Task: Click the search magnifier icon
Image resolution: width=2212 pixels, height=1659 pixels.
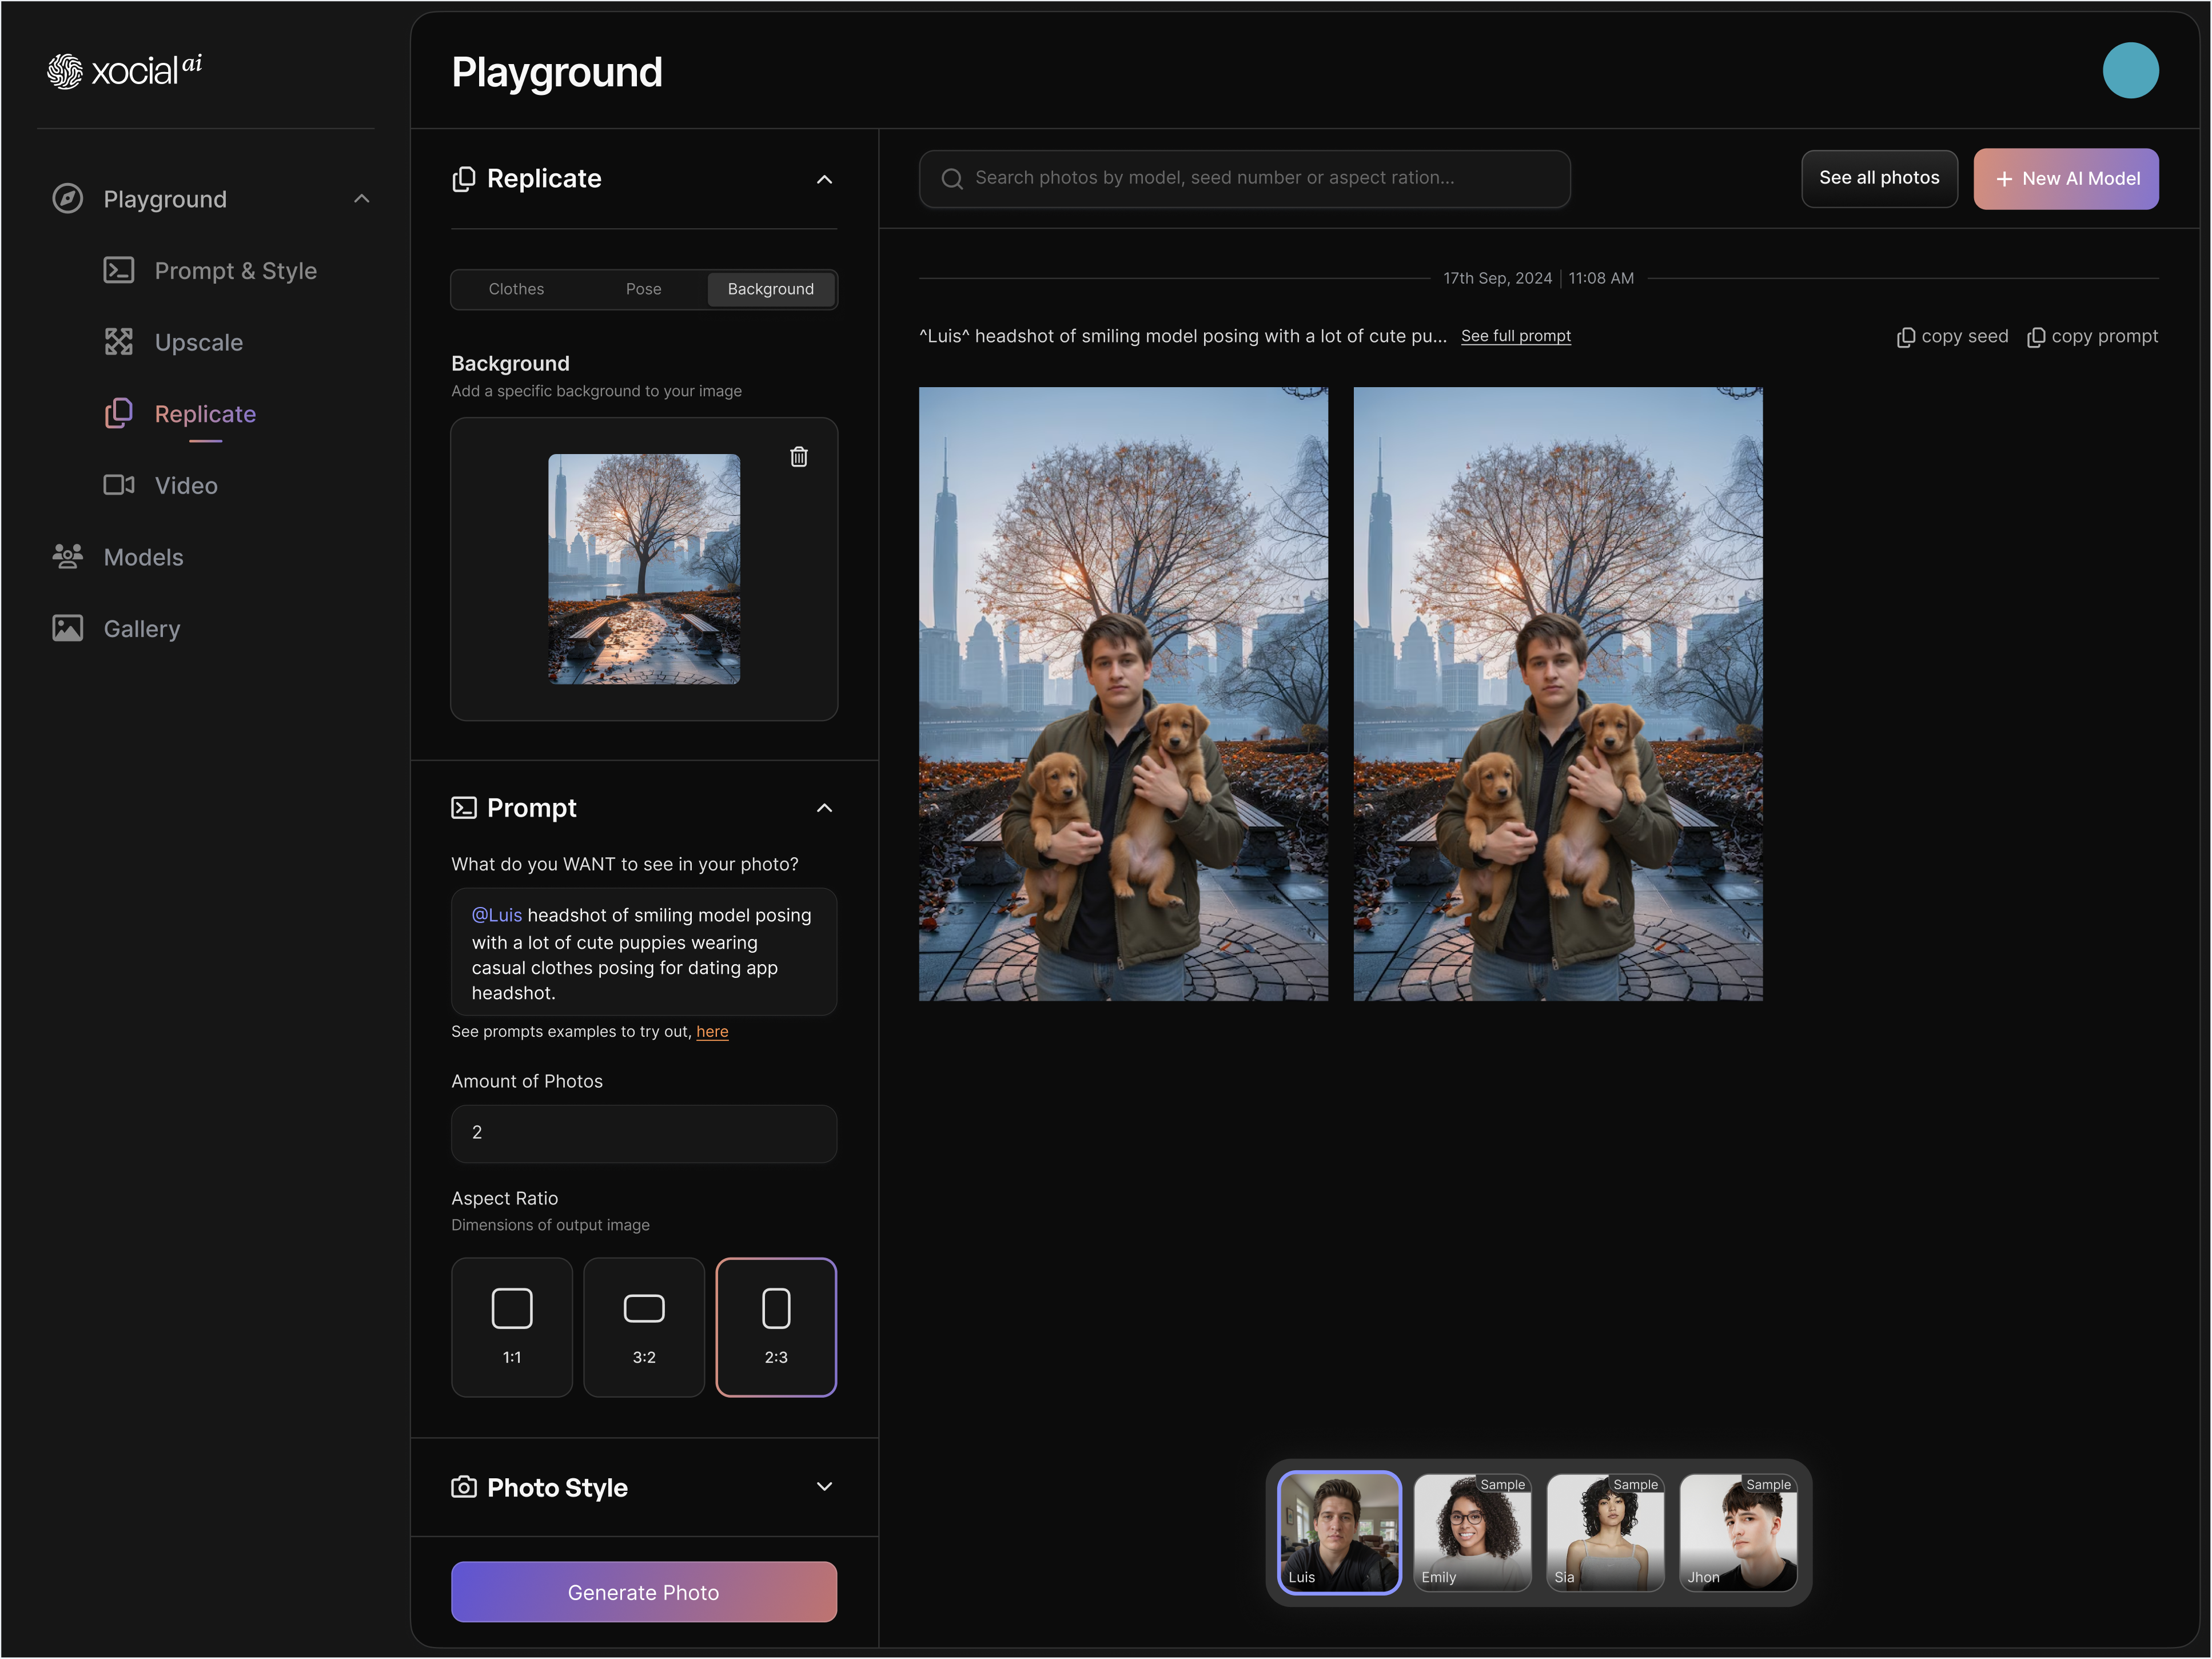Action: click(x=952, y=179)
